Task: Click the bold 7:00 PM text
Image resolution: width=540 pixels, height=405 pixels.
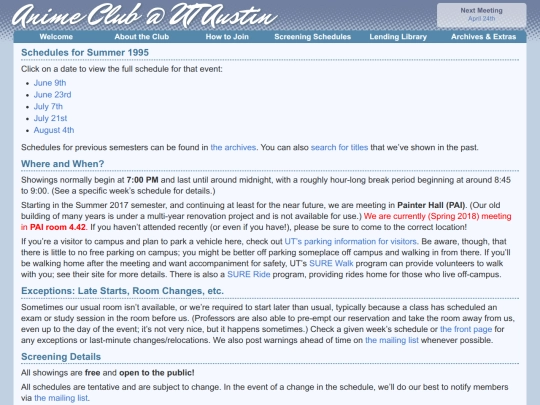Action: point(142,180)
